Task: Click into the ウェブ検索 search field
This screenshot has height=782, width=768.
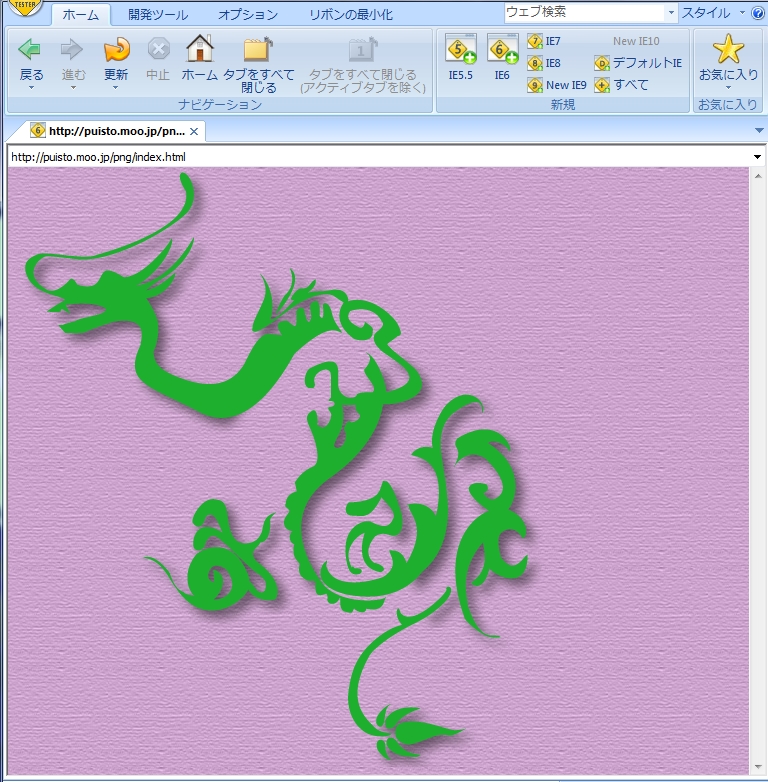Action: pyautogui.click(x=584, y=12)
